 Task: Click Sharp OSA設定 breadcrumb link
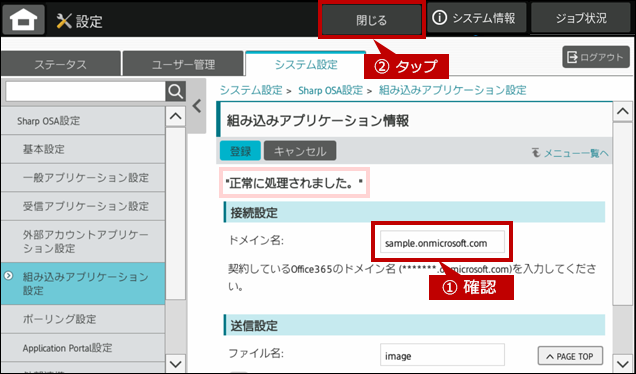tap(330, 90)
